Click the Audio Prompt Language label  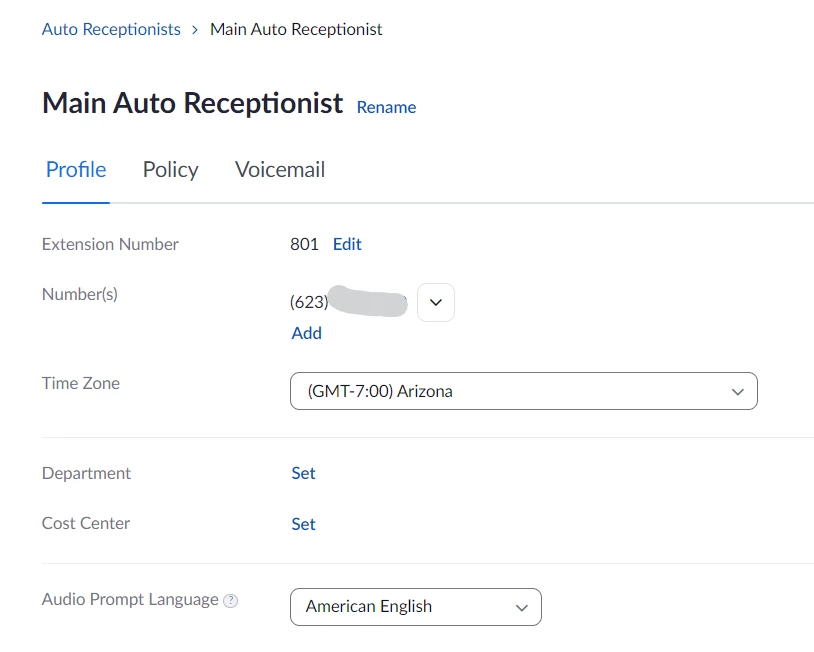pos(130,600)
